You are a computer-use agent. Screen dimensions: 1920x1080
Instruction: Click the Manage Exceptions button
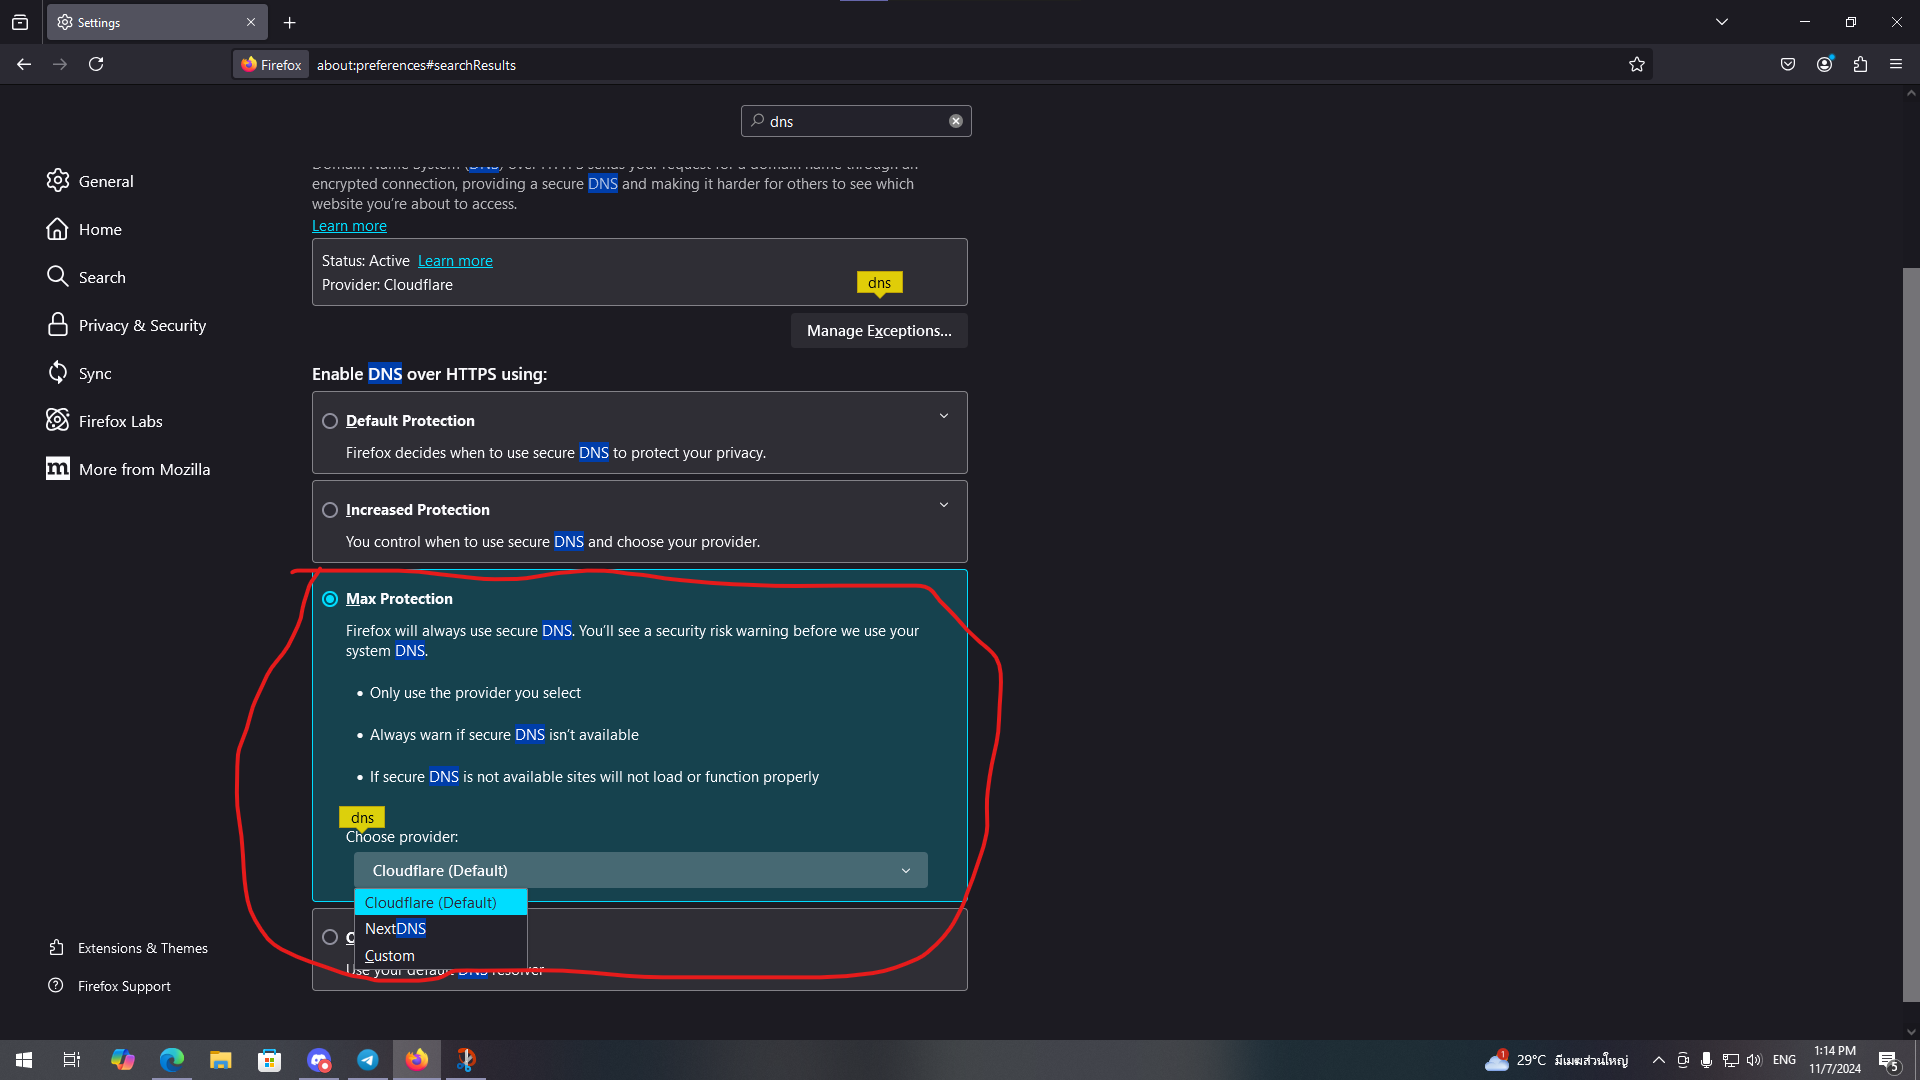click(879, 331)
